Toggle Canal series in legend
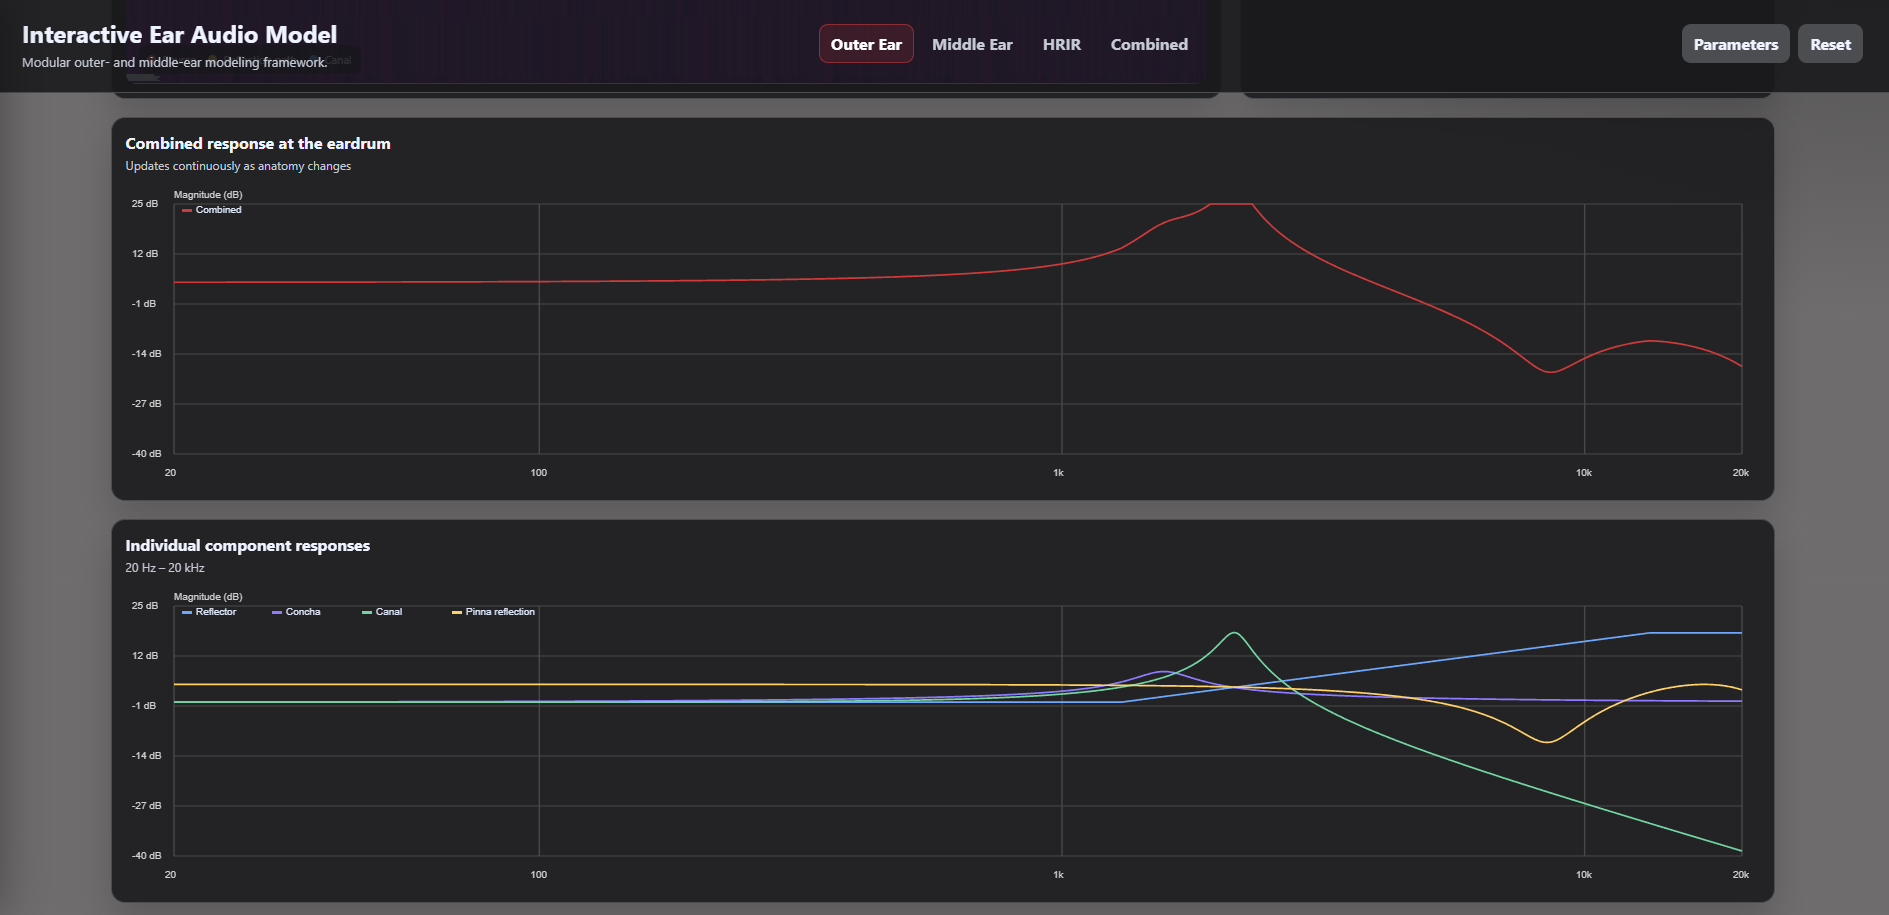1889x915 pixels. click(382, 612)
